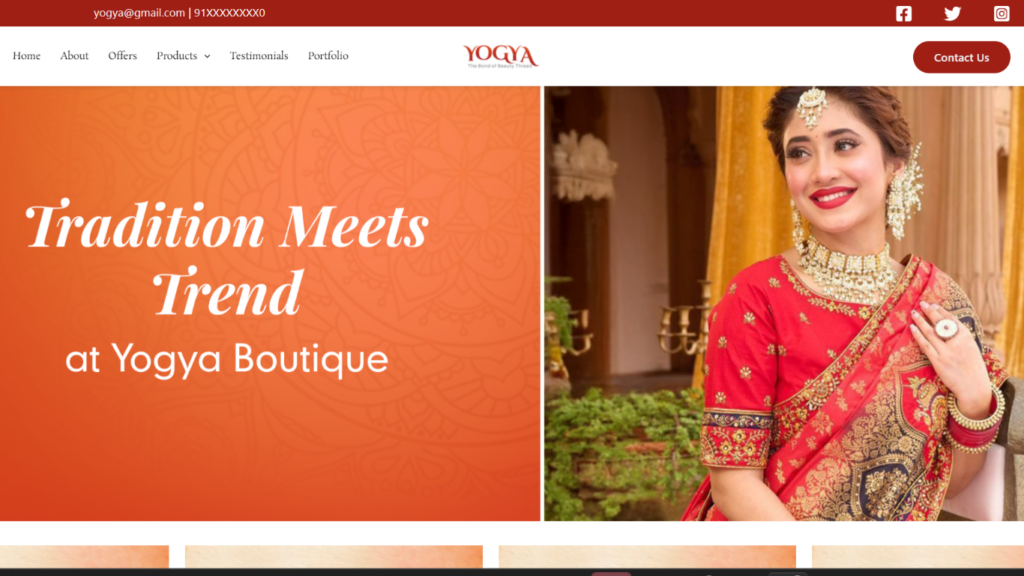Open the Instagram icon in top bar
The width and height of the screenshot is (1024, 576).
point(1001,13)
